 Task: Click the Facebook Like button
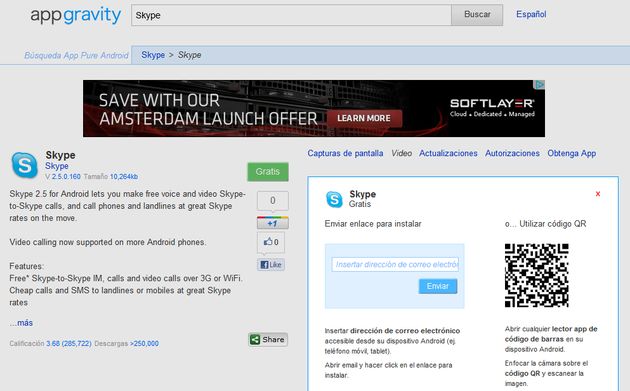(271, 264)
